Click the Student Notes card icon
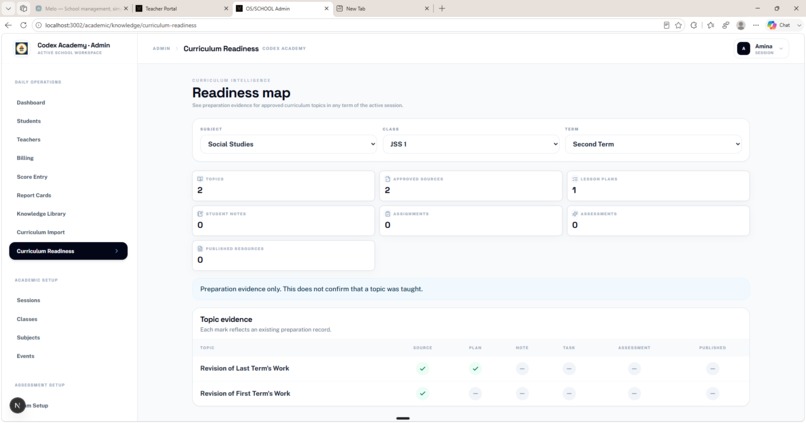 coord(200,214)
